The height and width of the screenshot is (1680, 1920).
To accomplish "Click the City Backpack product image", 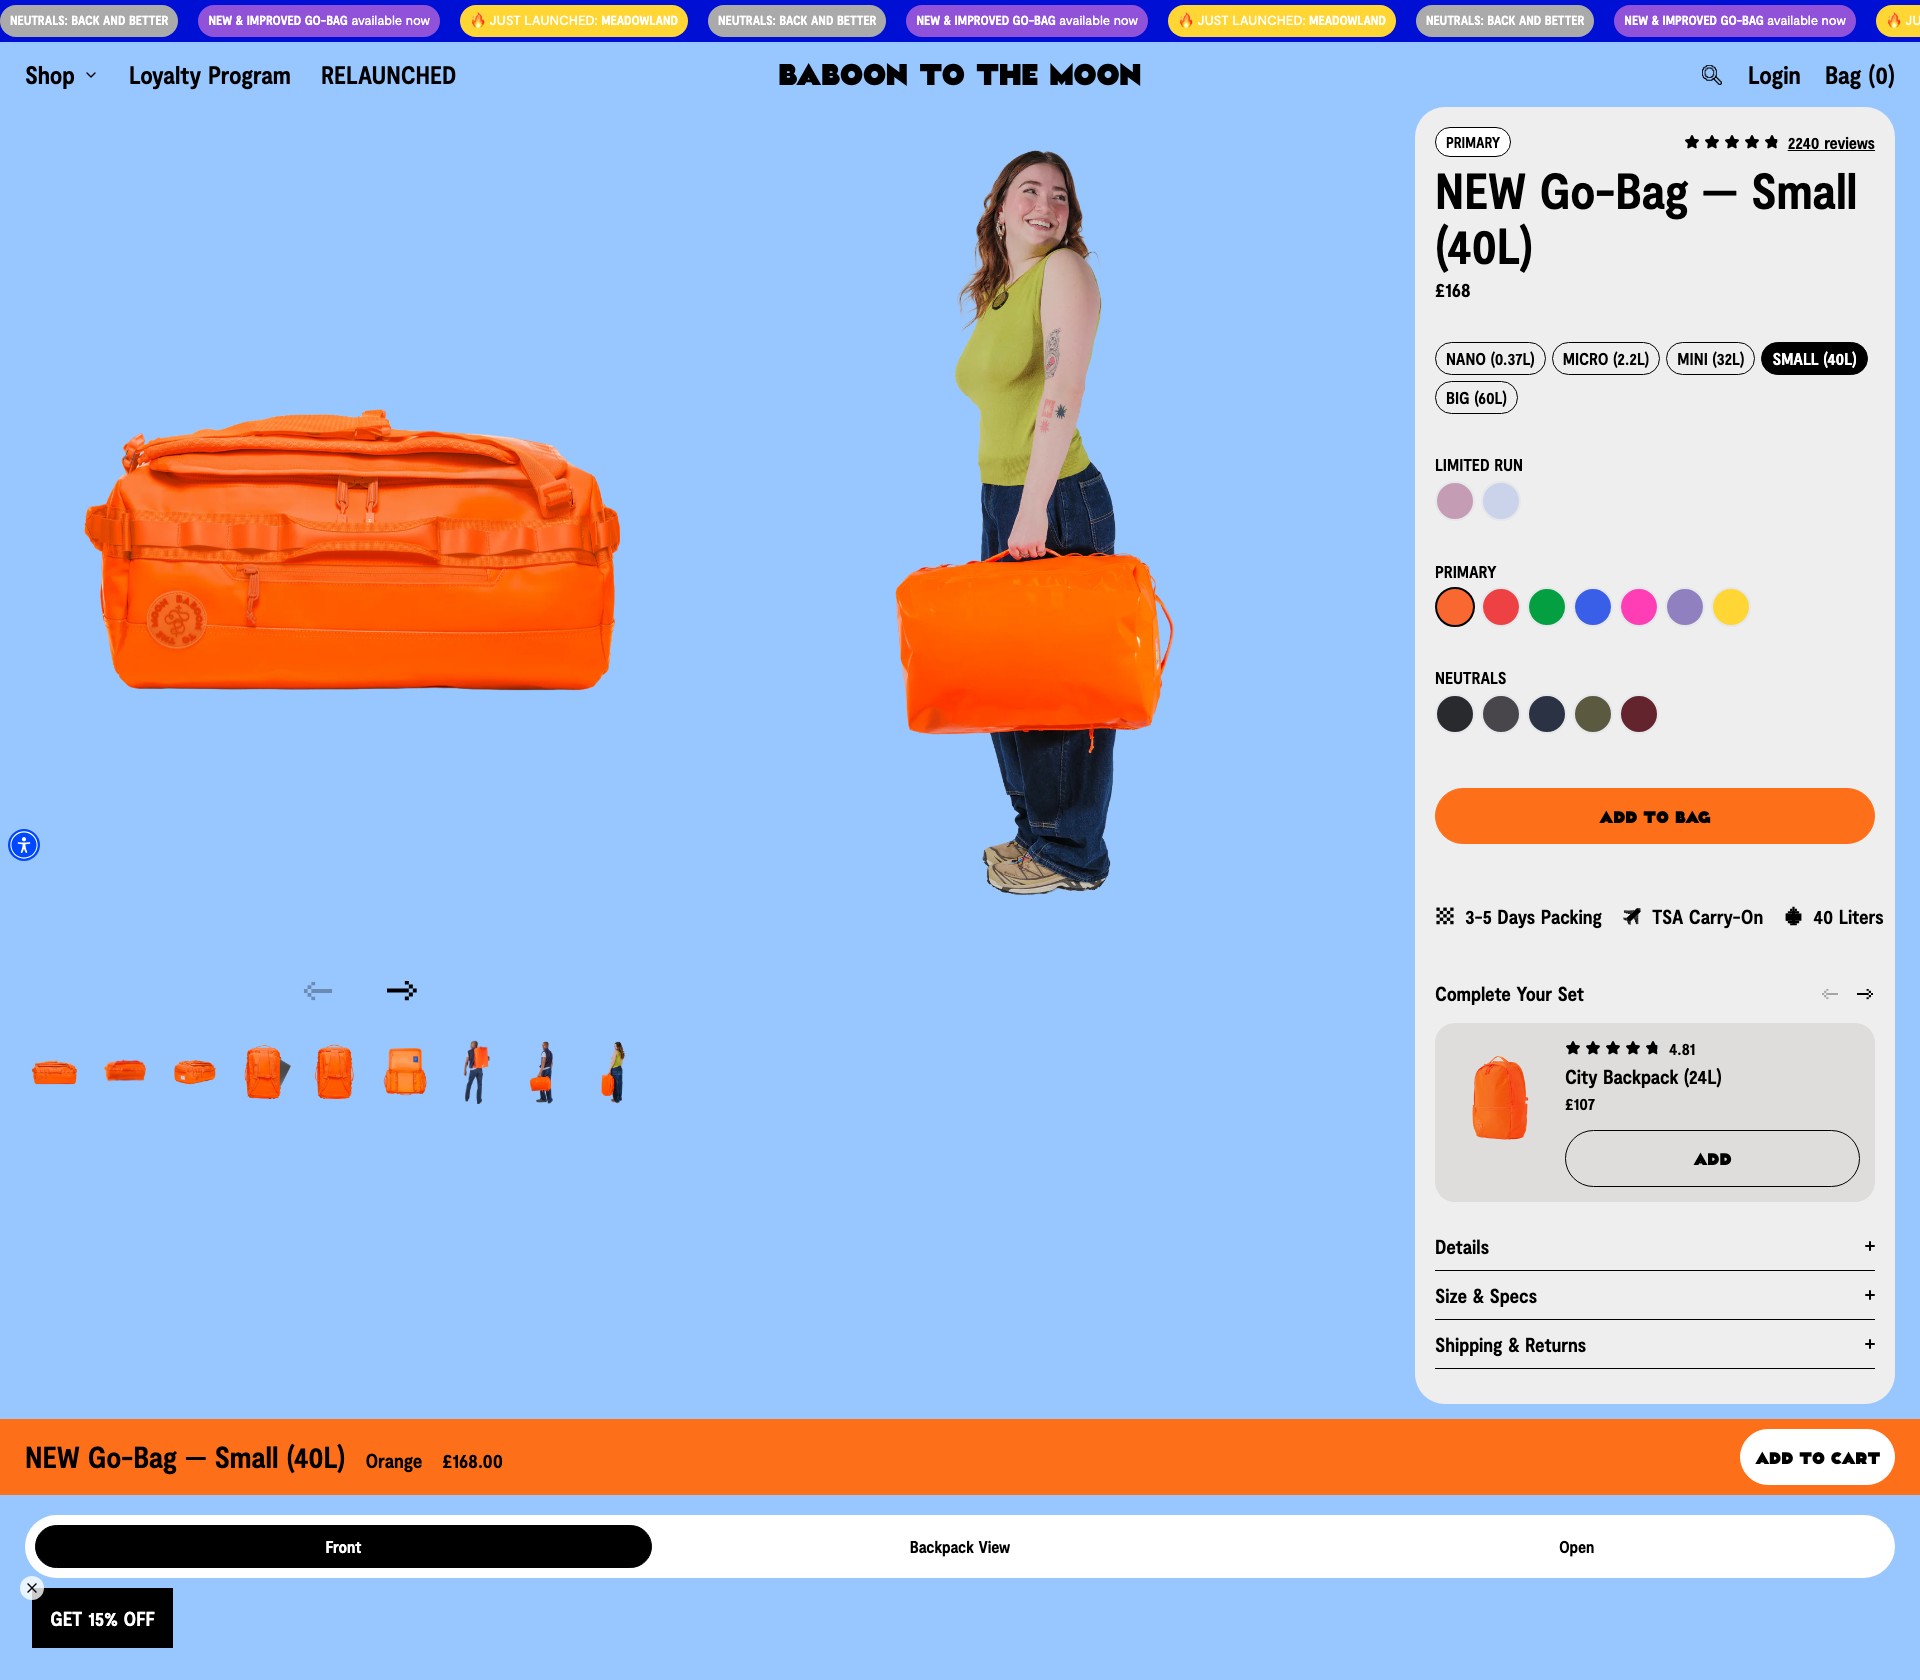I will pyautogui.click(x=1500, y=1098).
